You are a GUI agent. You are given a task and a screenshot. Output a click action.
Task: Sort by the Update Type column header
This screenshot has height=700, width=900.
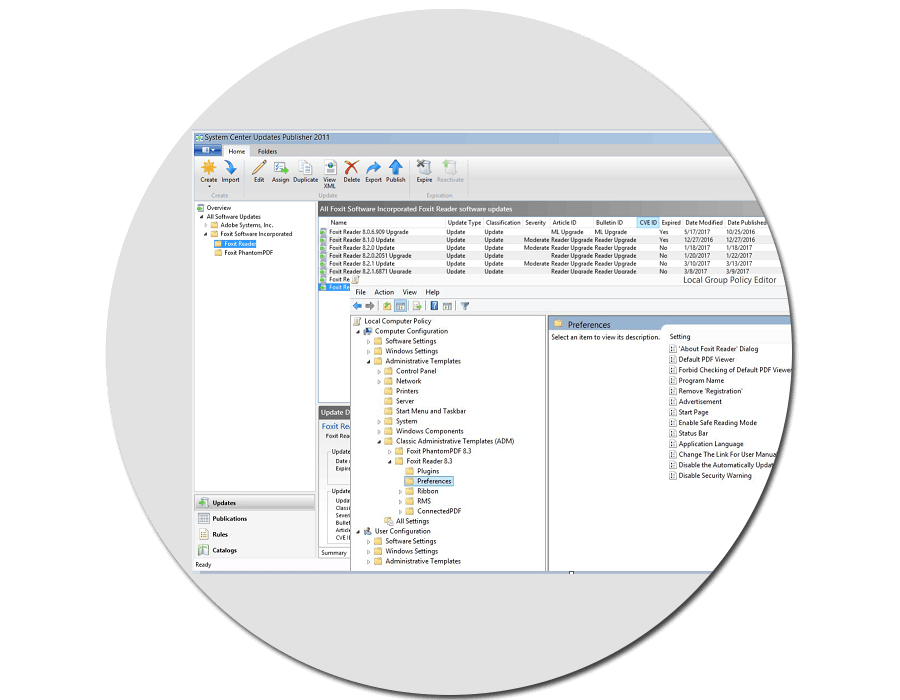(x=463, y=223)
